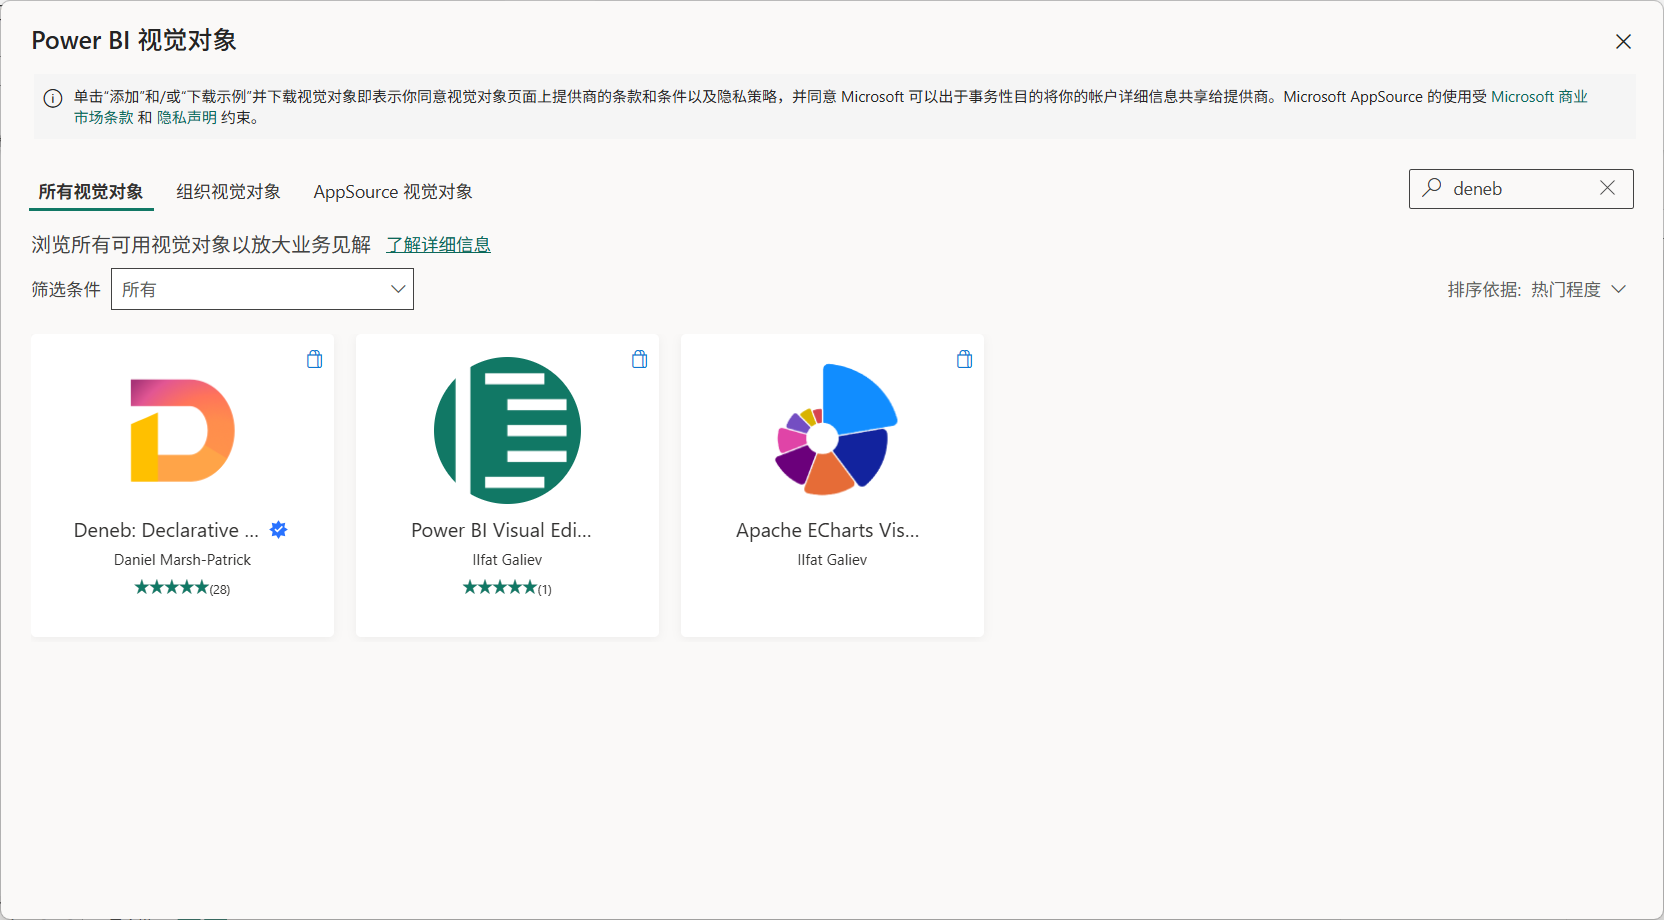Click Ilfat Galiev under Power BI Visual Editor

tap(507, 560)
